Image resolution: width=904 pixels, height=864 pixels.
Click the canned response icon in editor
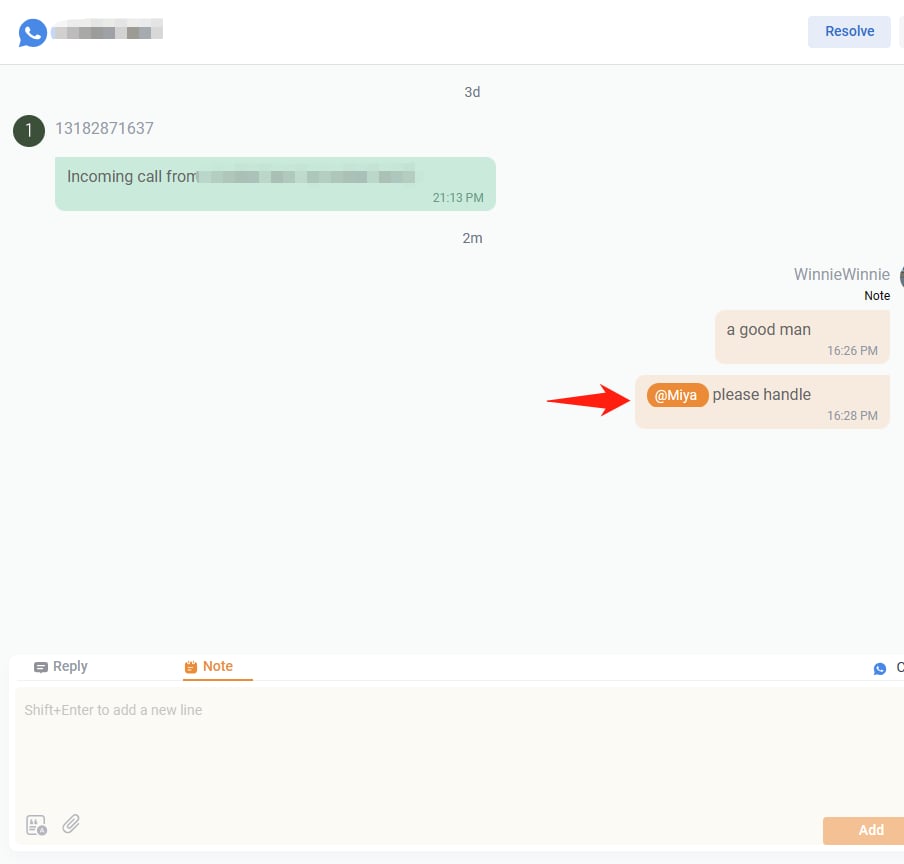36,825
